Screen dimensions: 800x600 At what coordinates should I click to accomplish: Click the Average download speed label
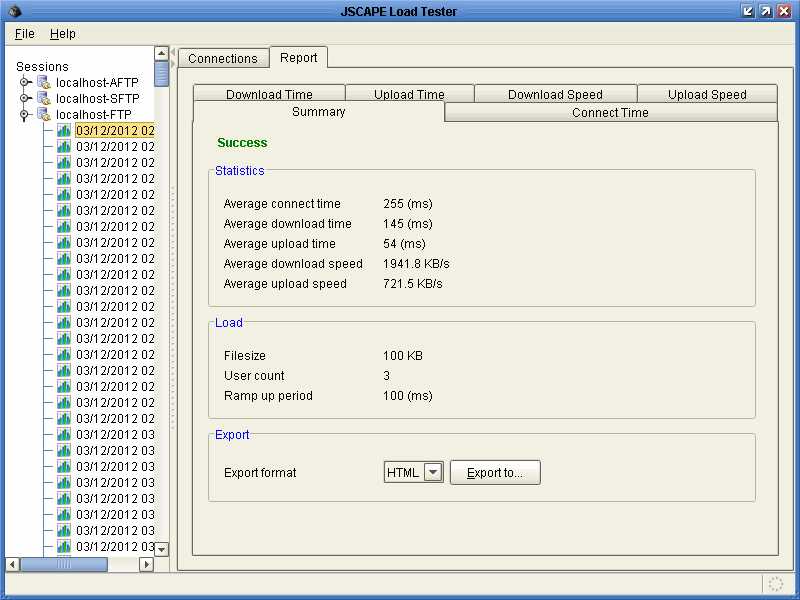tap(293, 263)
